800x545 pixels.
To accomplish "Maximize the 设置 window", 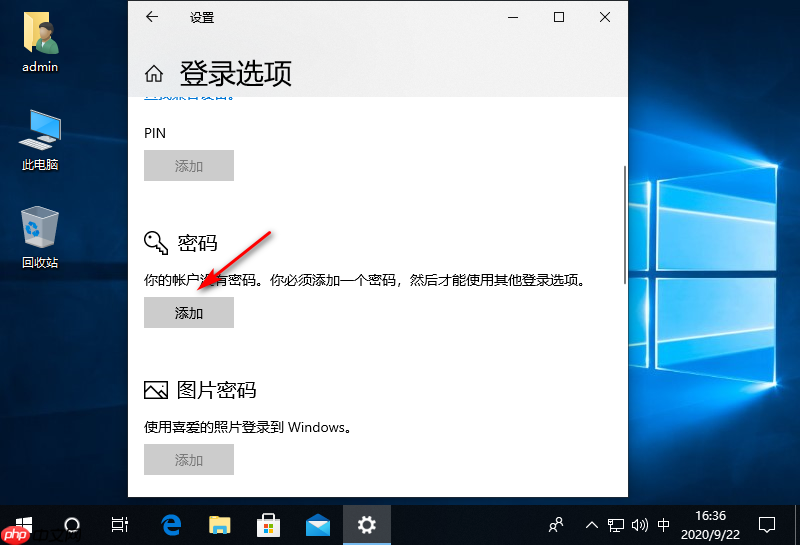I will point(559,17).
